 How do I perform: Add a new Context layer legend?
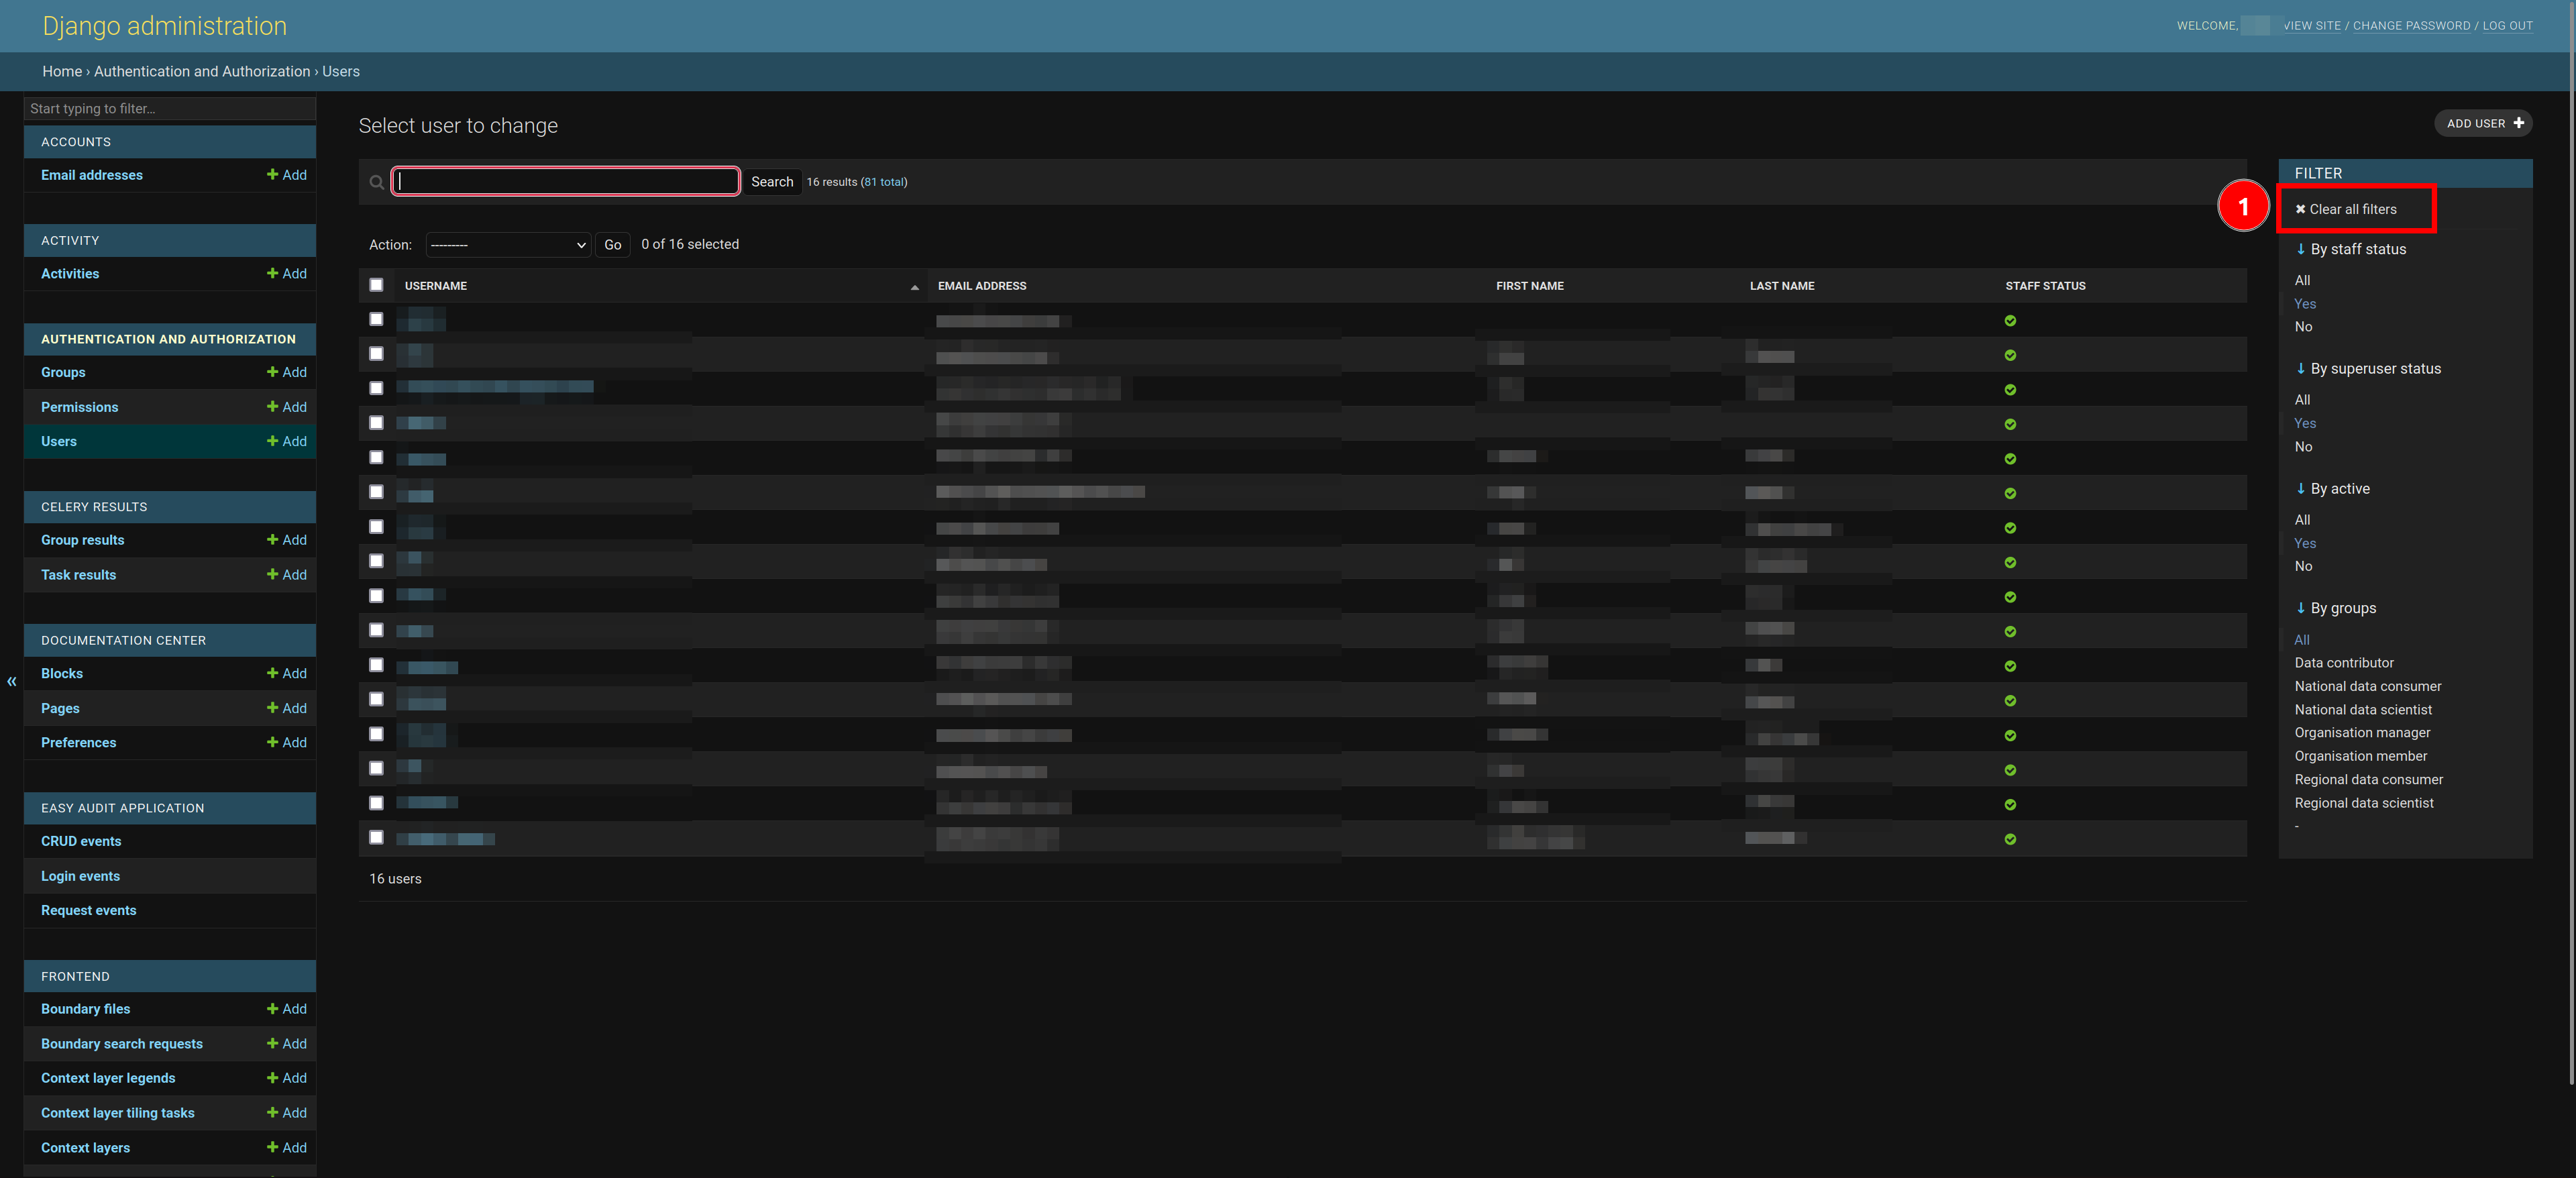pos(287,1078)
